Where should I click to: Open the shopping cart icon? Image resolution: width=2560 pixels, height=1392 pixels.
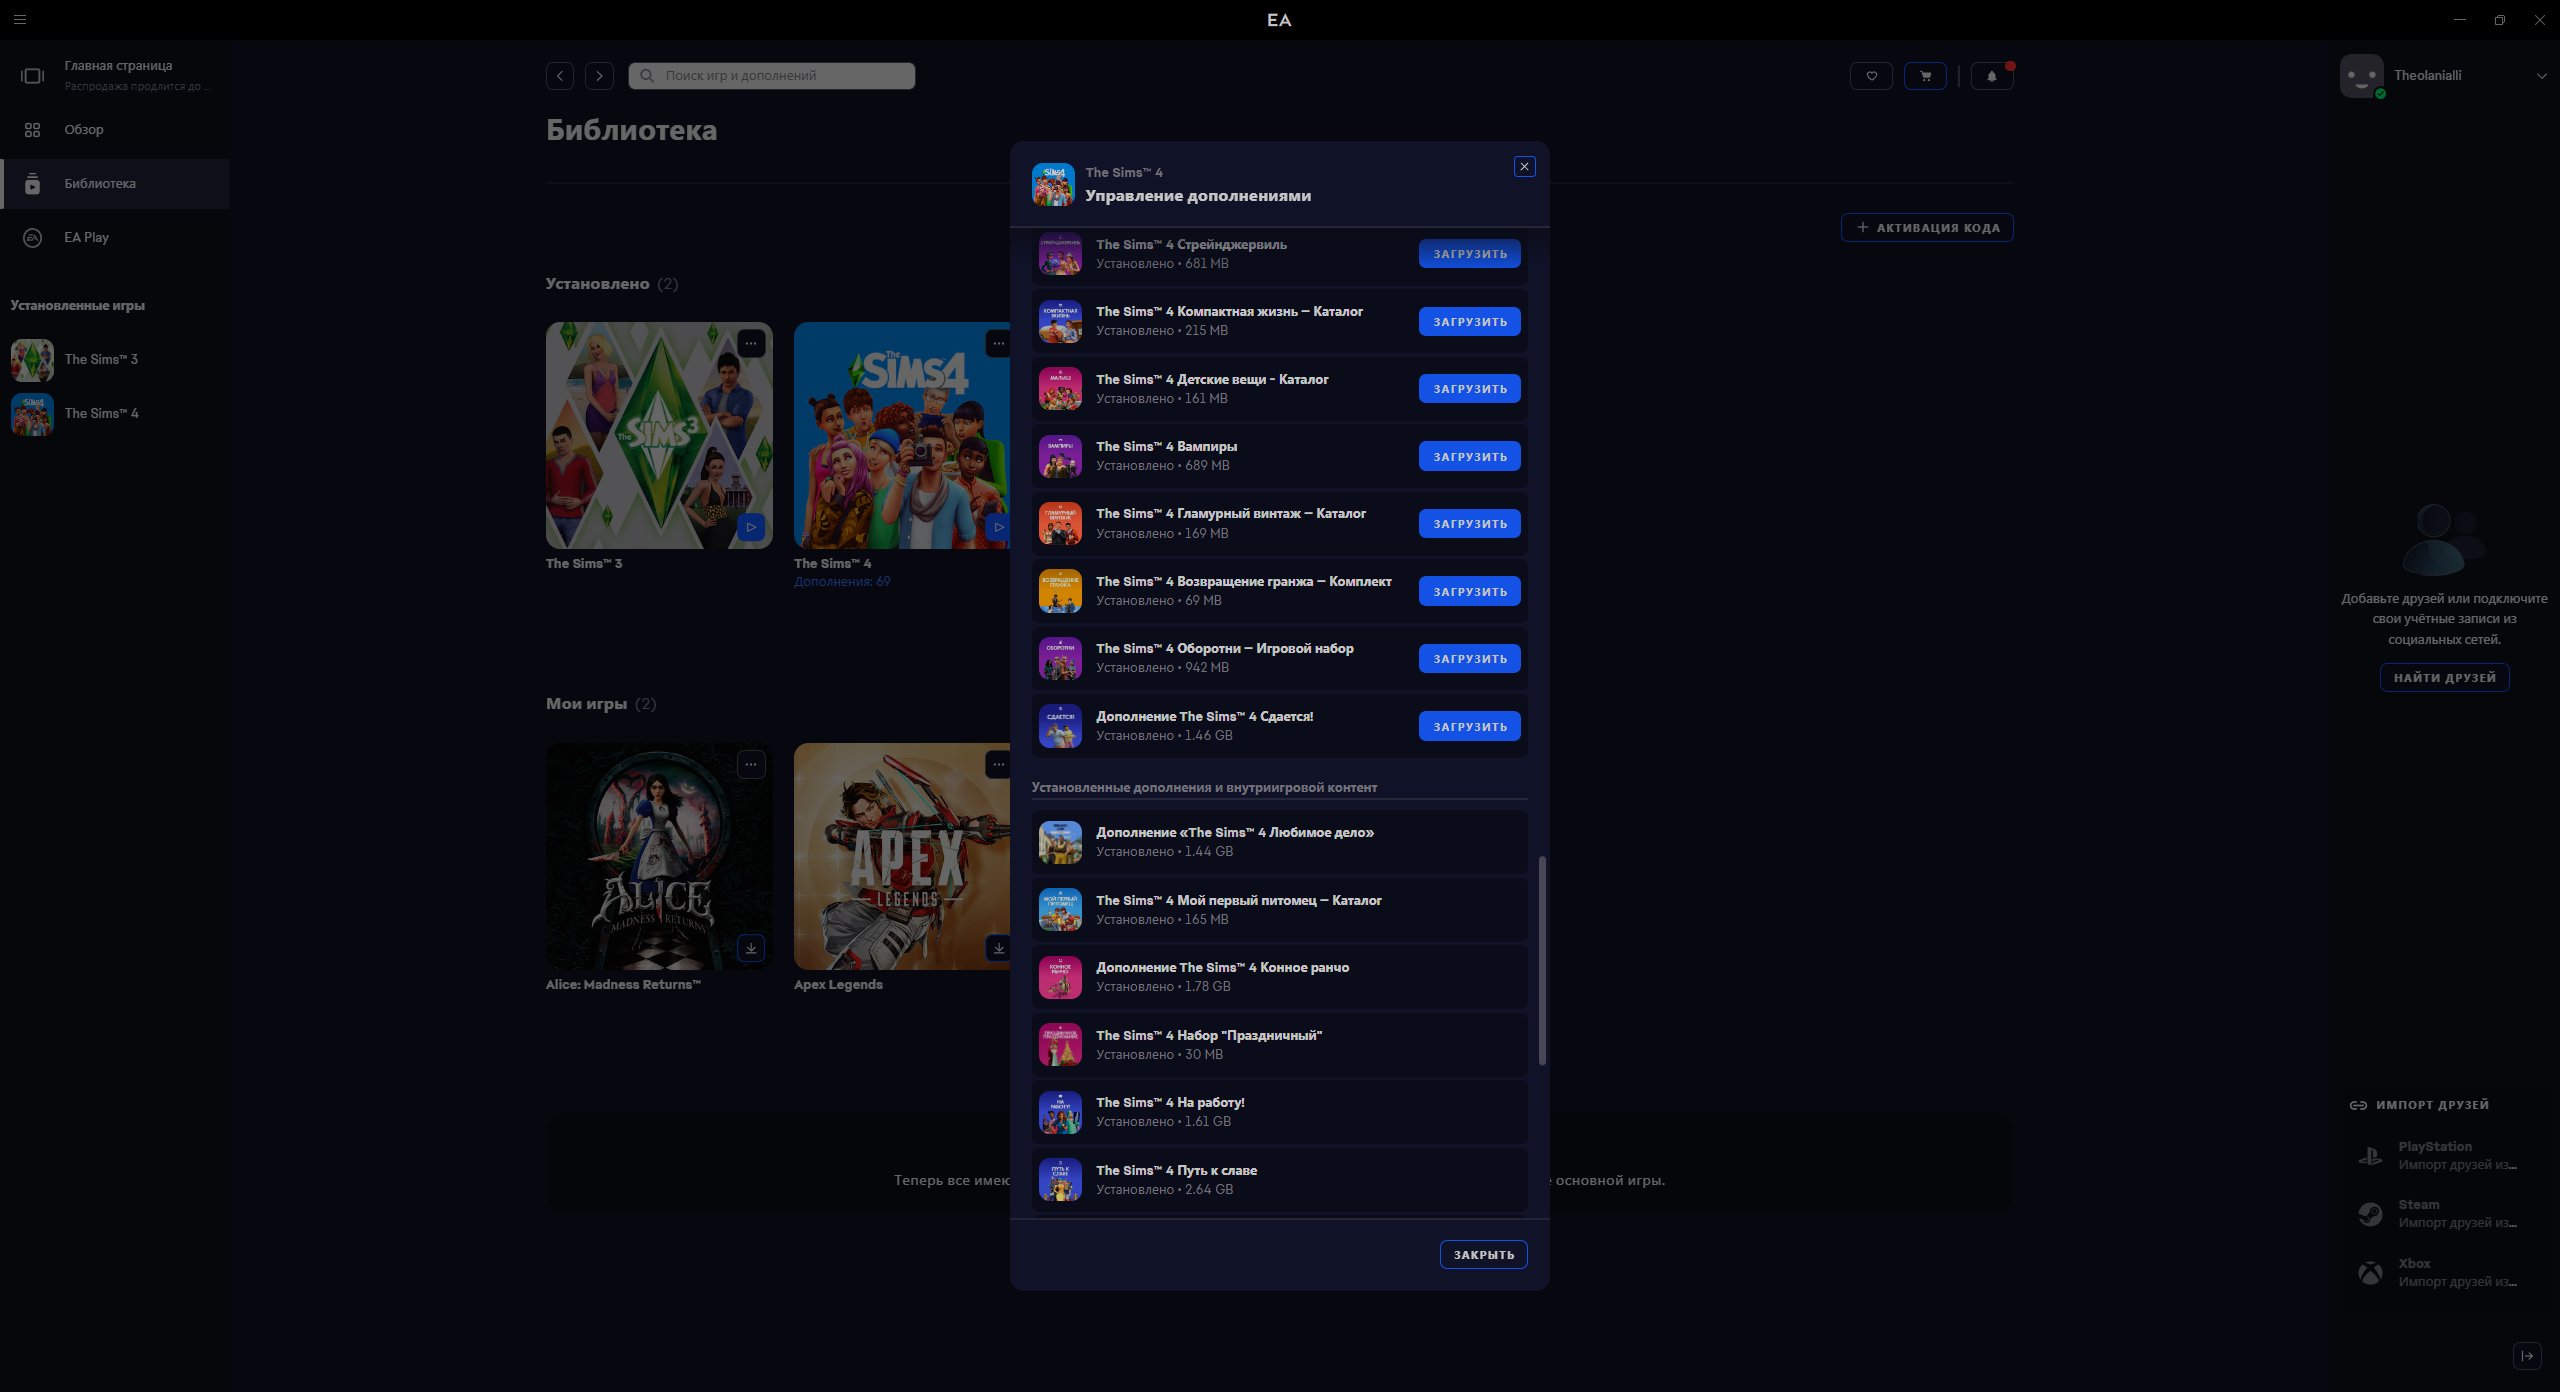coord(1925,76)
